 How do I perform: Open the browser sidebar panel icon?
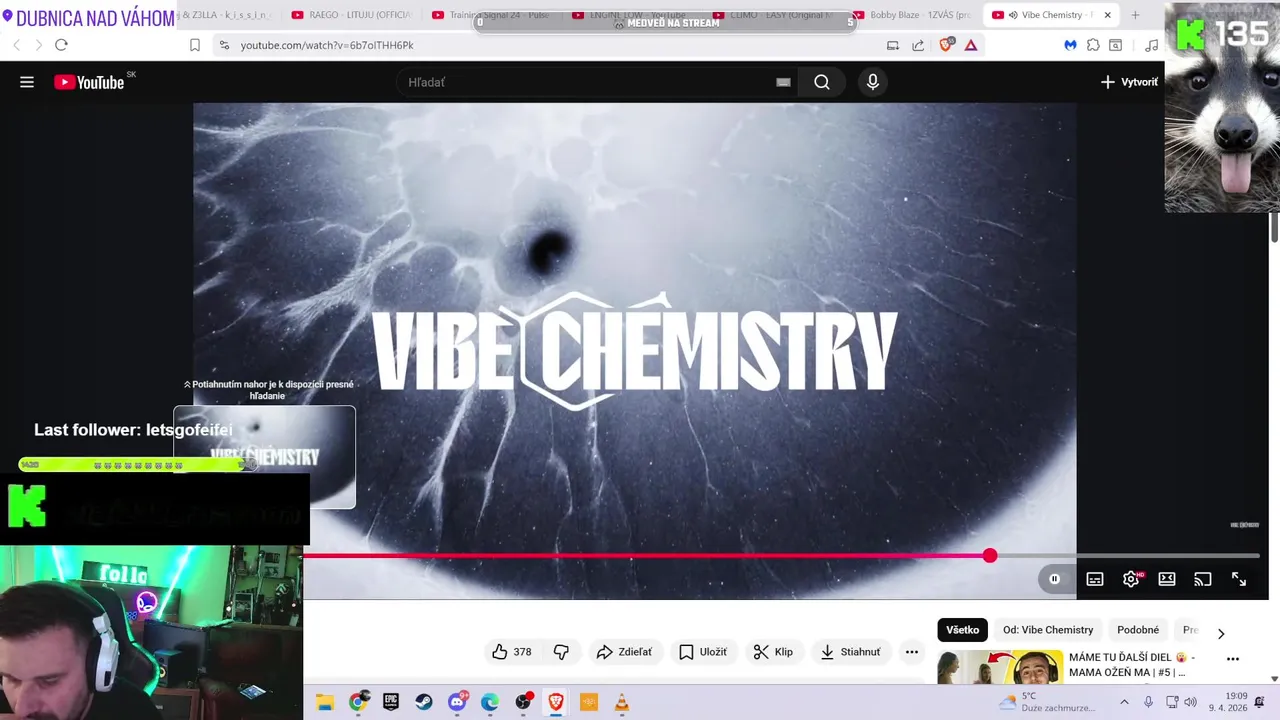(x=1116, y=45)
